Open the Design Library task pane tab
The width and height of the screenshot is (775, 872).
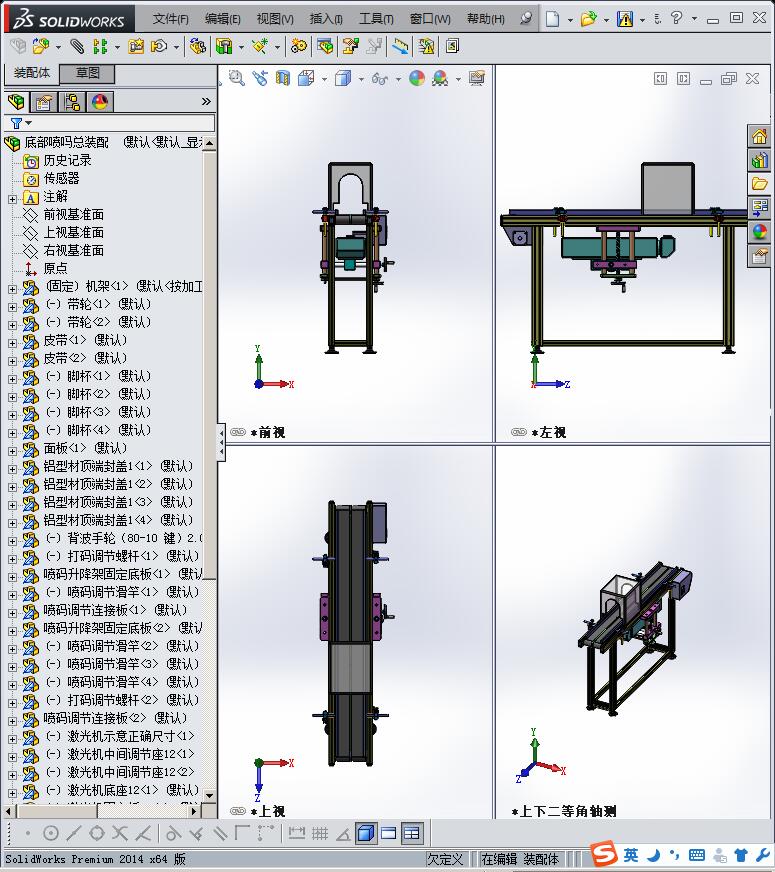tap(759, 160)
